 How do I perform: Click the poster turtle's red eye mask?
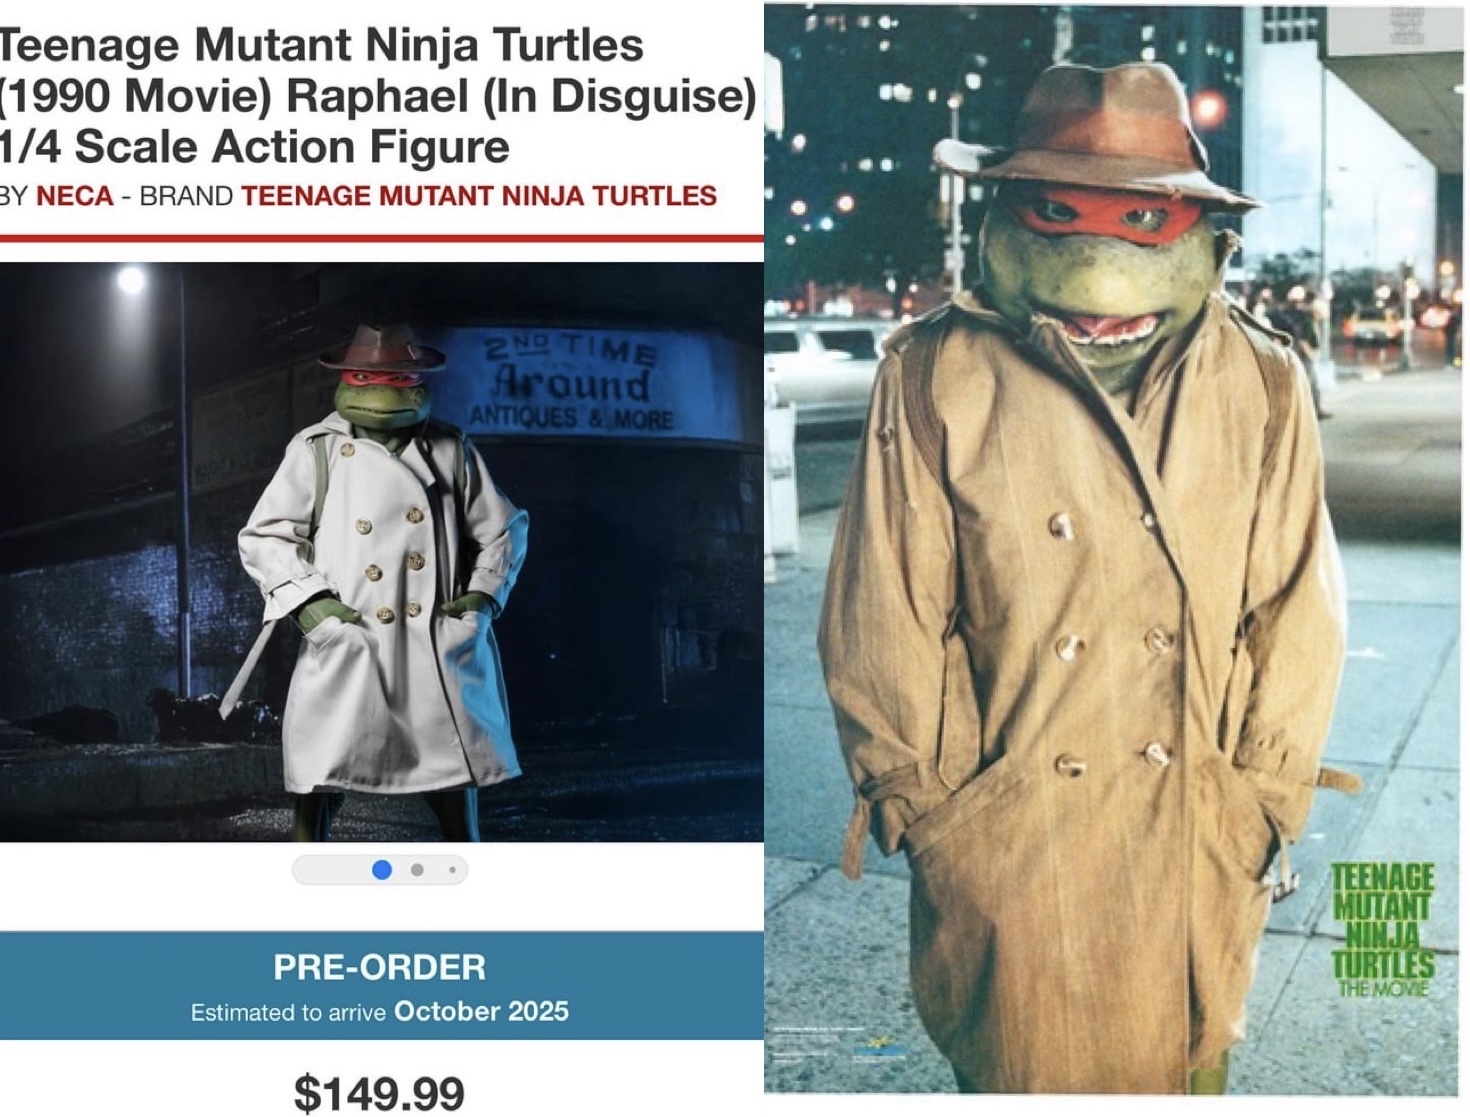pyautogui.click(x=1102, y=212)
